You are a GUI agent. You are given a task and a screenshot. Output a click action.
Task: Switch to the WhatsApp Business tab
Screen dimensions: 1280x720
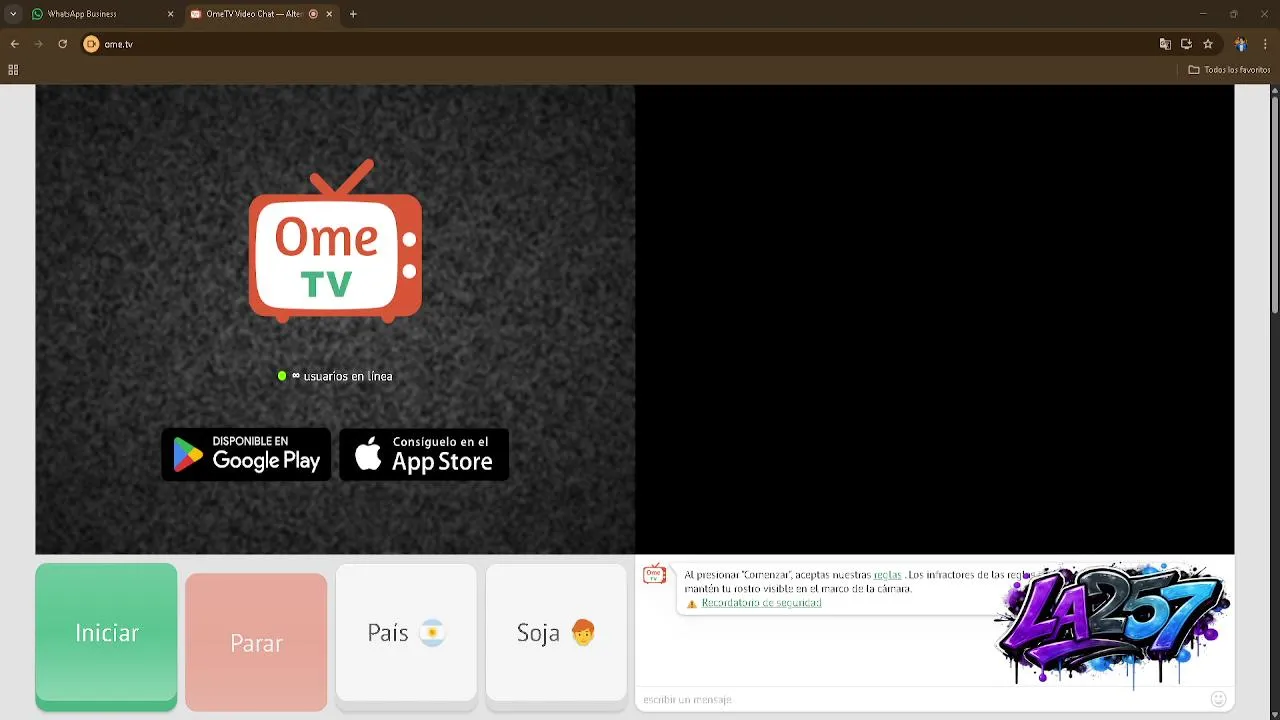click(x=100, y=14)
